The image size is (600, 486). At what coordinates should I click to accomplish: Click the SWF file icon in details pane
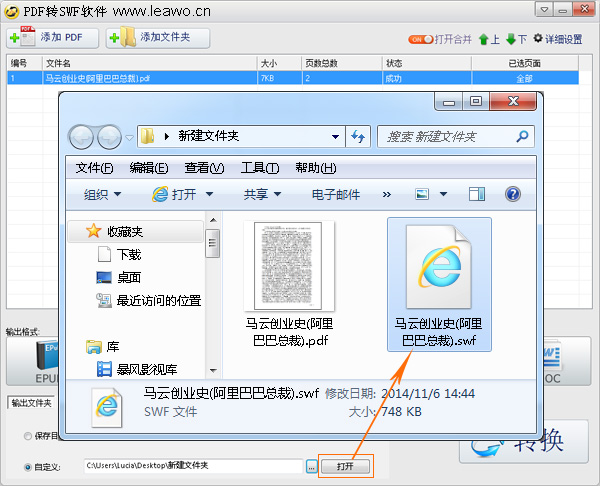[x=107, y=407]
